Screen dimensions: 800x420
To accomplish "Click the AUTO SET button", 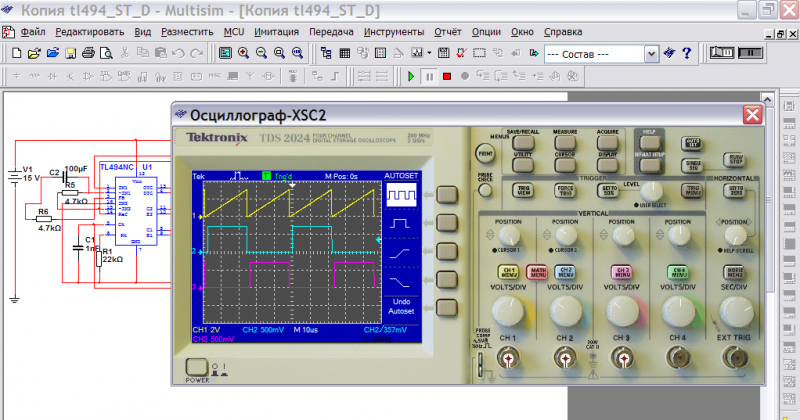I will click(x=692, y=143).
